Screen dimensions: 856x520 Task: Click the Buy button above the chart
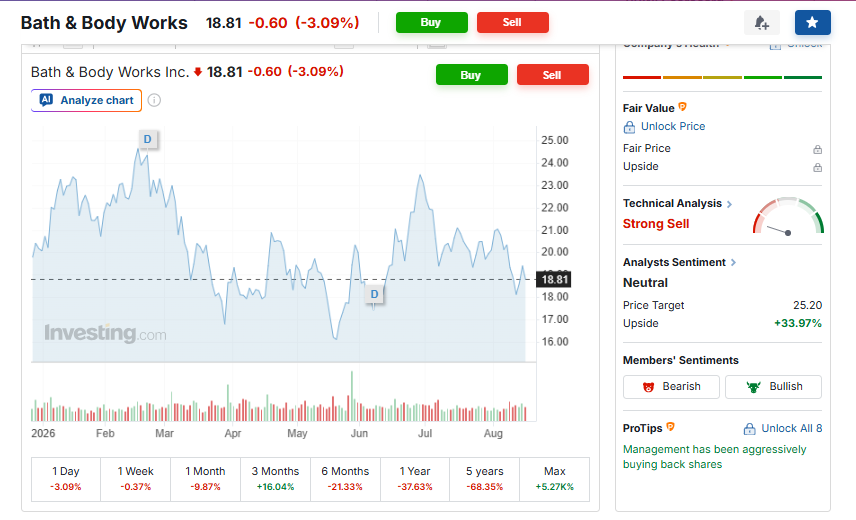[x=472, y=75]
